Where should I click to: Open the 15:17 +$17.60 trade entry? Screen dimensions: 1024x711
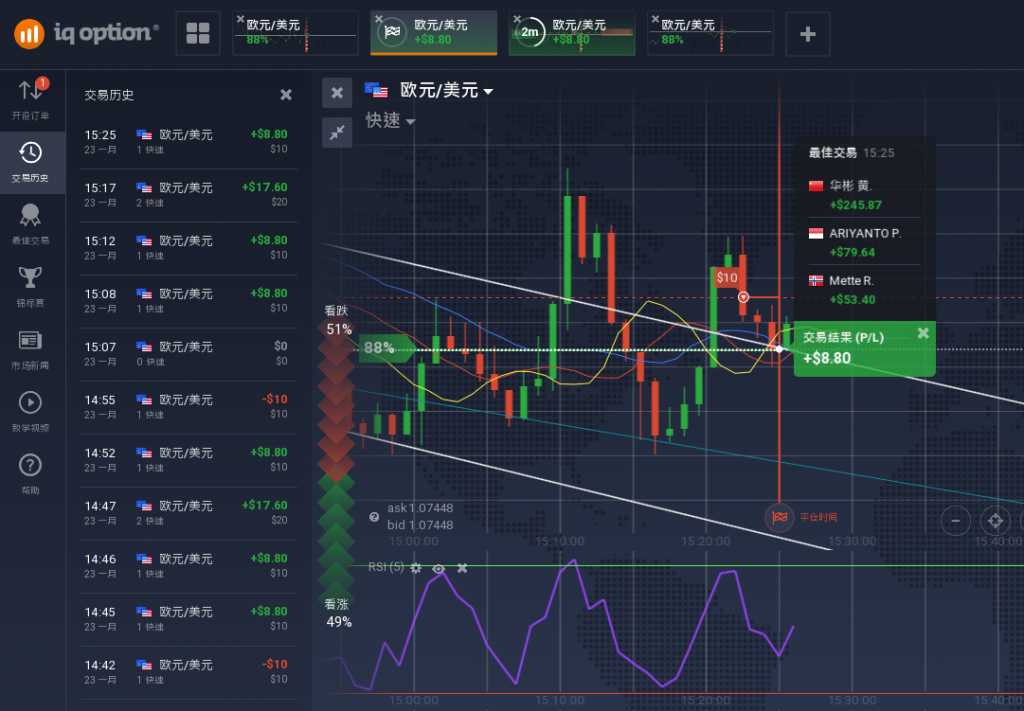[189, 194]
